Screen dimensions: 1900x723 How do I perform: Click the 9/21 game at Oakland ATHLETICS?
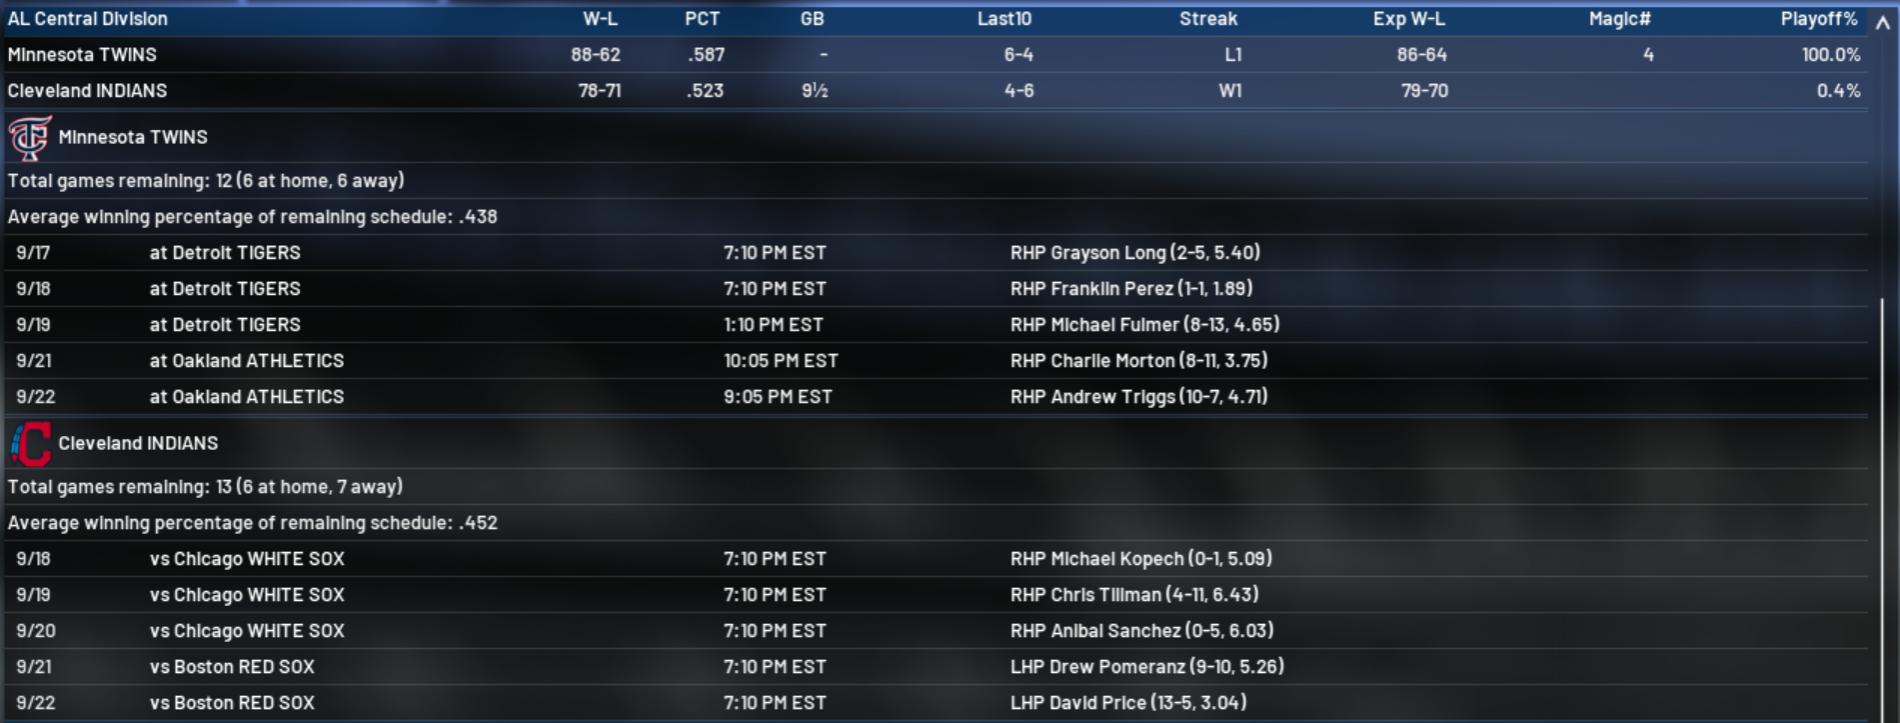tap(246, 361)
